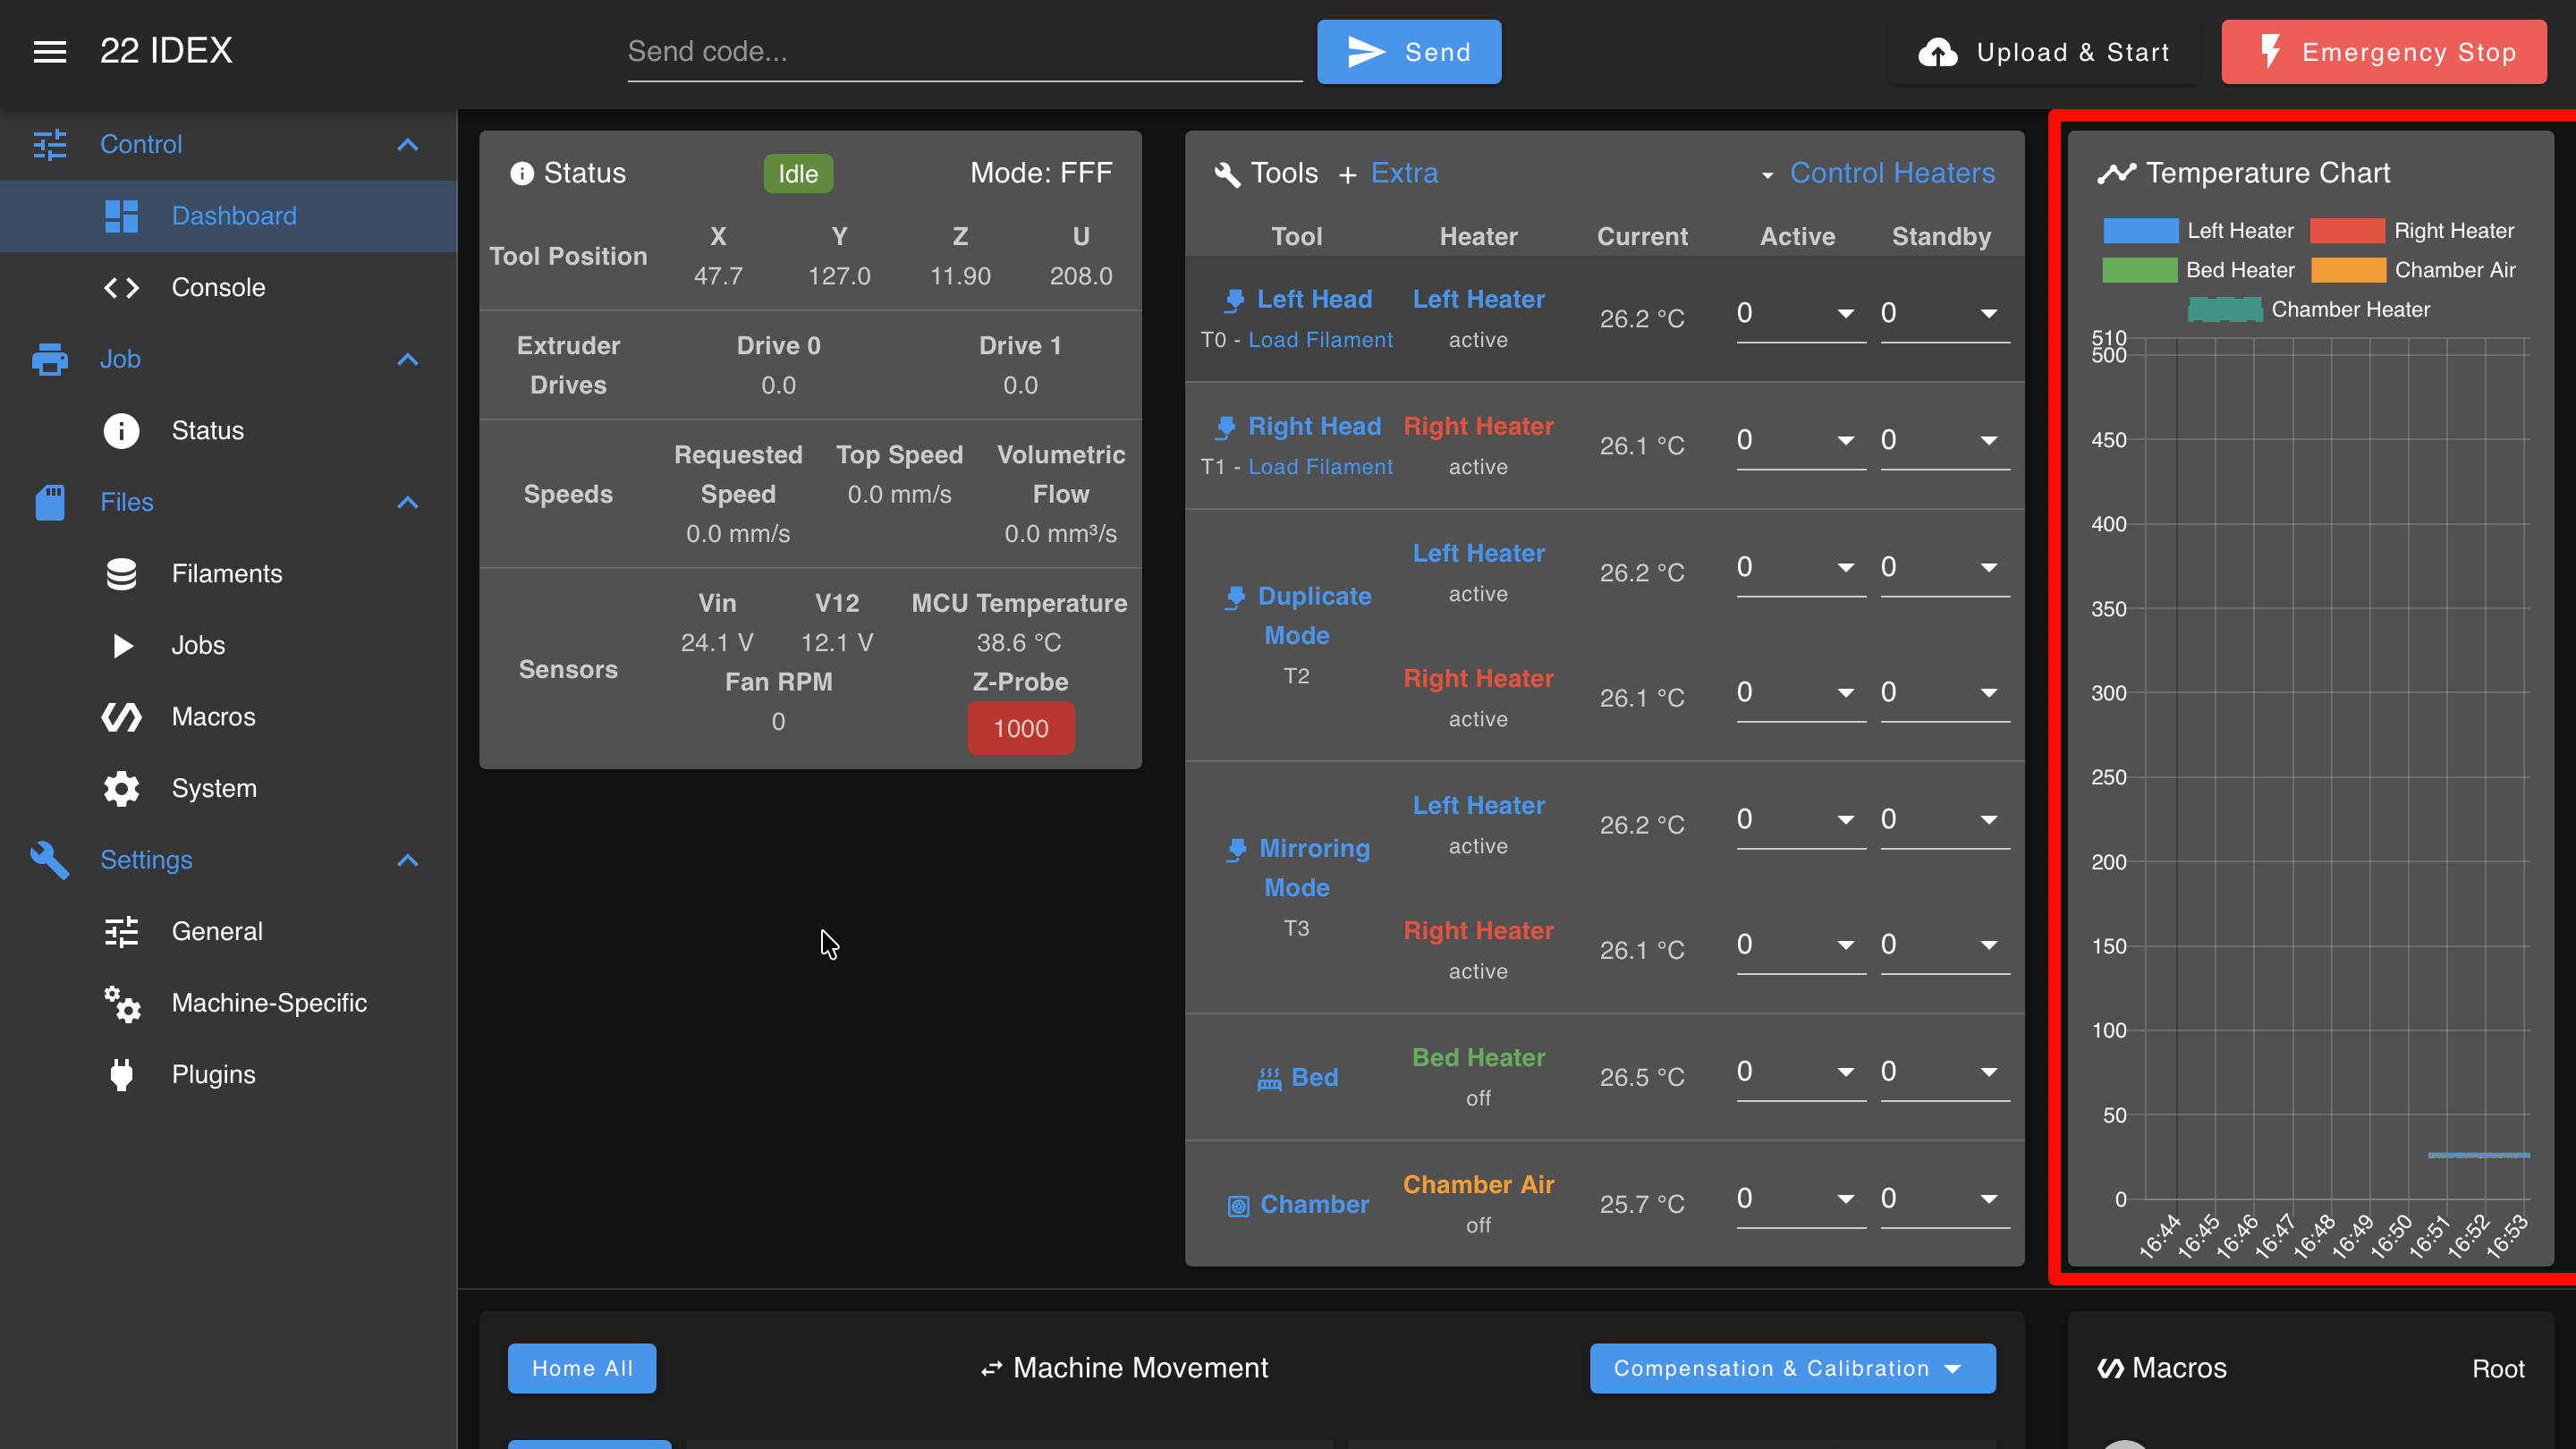Screen dimensions: 2576x1449
Task: Collapse the Files section chevron
Action: pyautogui.click(x=407, y=502)
